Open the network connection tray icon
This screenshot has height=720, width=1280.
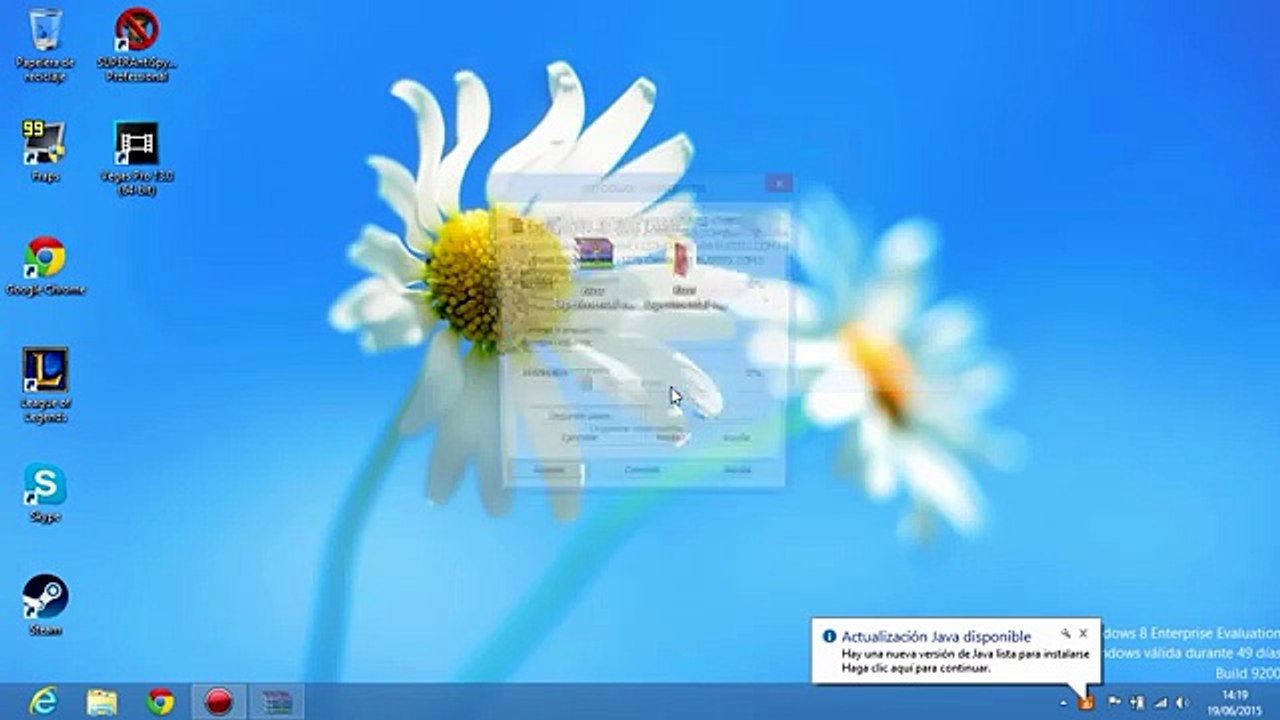tap(1137, 702)
